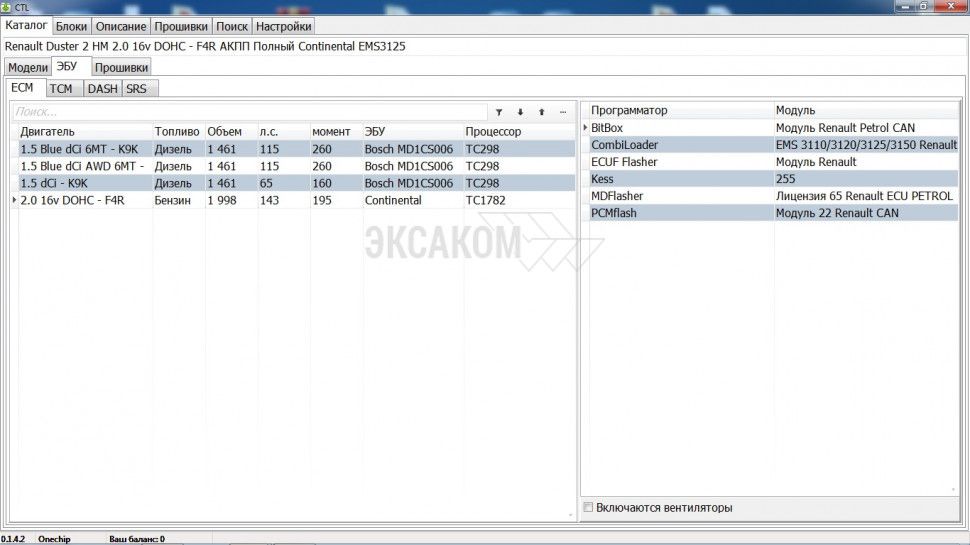Viewport: 970px width, 545px height.
Task: Click the filter funnel icon beside search
Action: click(x=499, y=112)
